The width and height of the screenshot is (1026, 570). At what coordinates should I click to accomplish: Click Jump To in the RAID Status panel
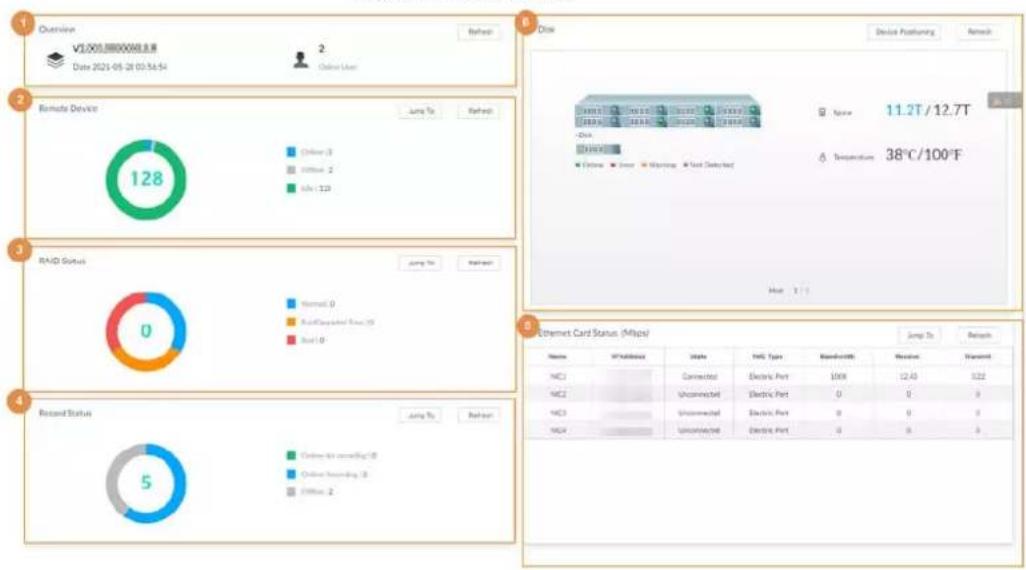click(421, 263)
